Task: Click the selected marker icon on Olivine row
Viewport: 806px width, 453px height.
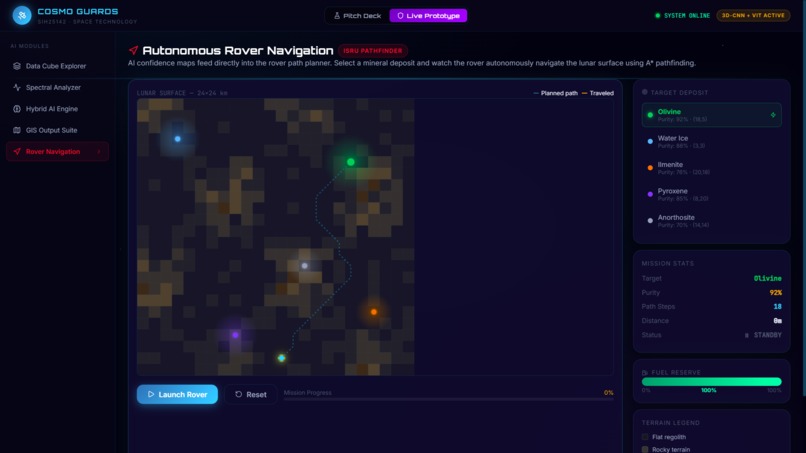Action: (x=773, y=115)
